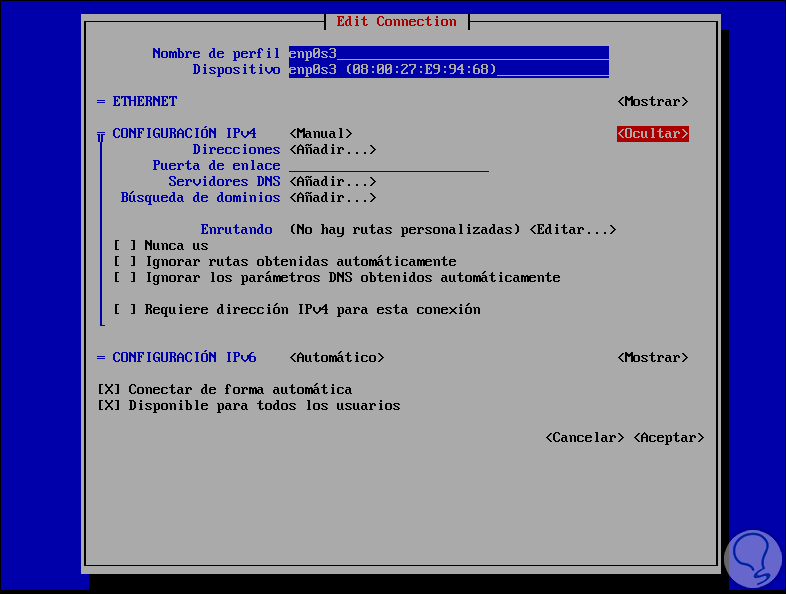Uncheck Disponible para todos los usuarios
The width and height of the screenshot is (786, 594).
[x=109, y=406]
